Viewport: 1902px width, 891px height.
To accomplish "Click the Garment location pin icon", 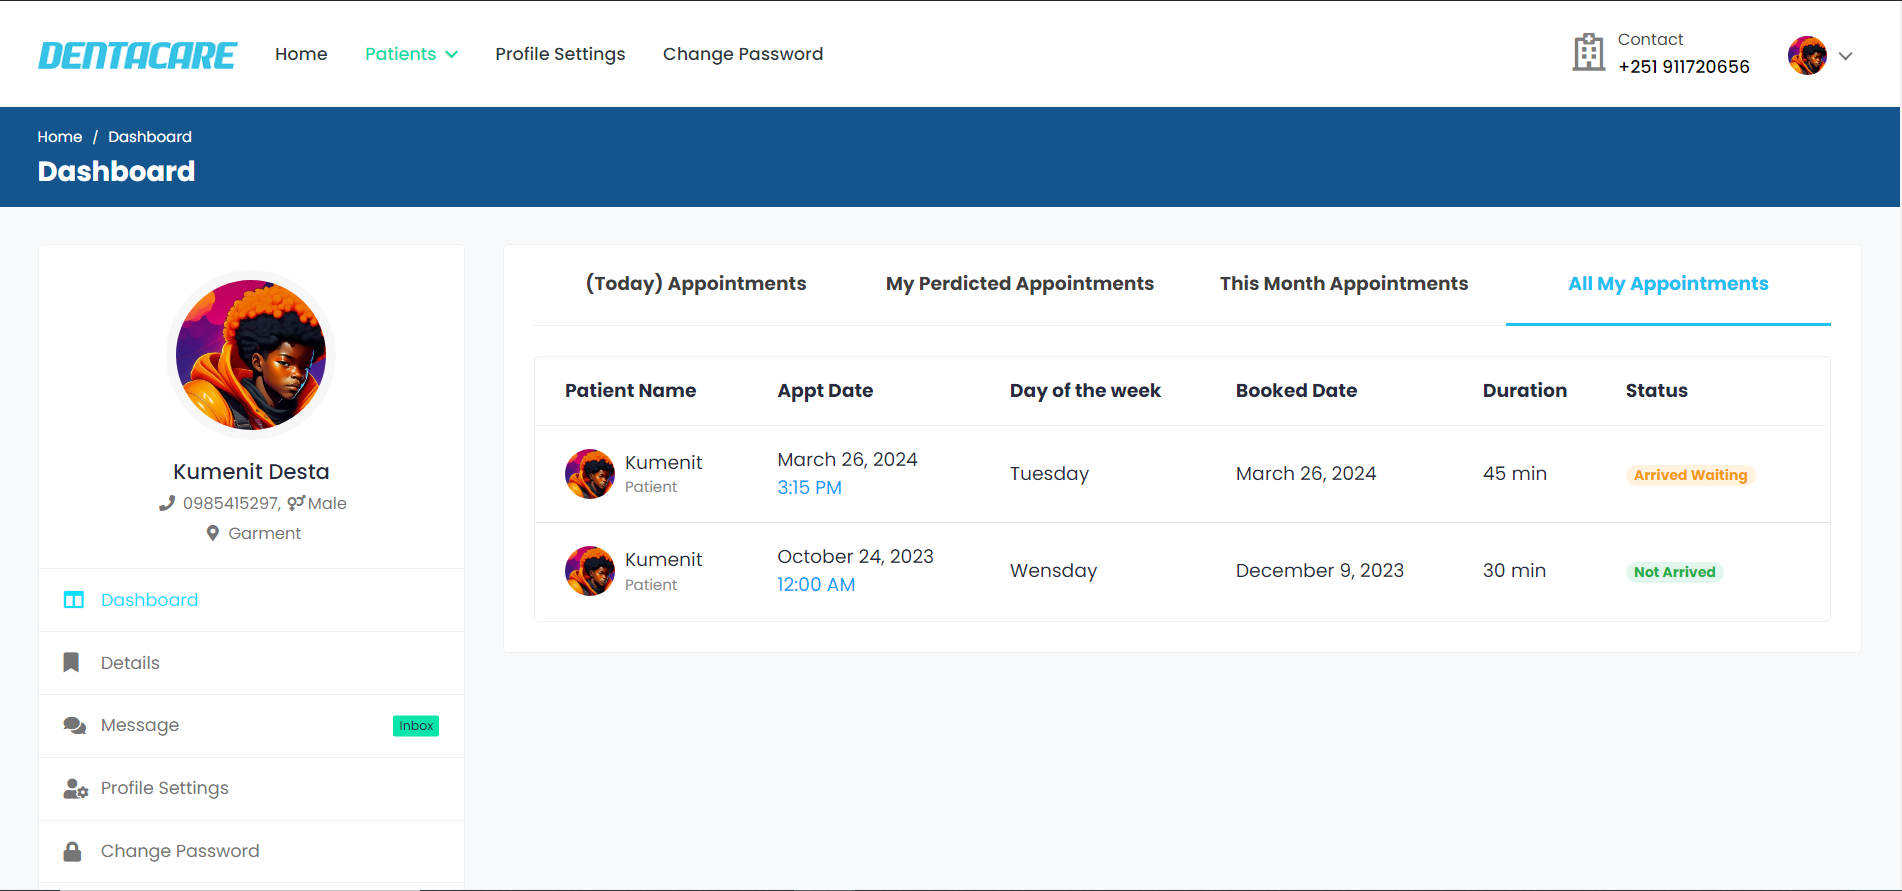I will coord(212,534).
